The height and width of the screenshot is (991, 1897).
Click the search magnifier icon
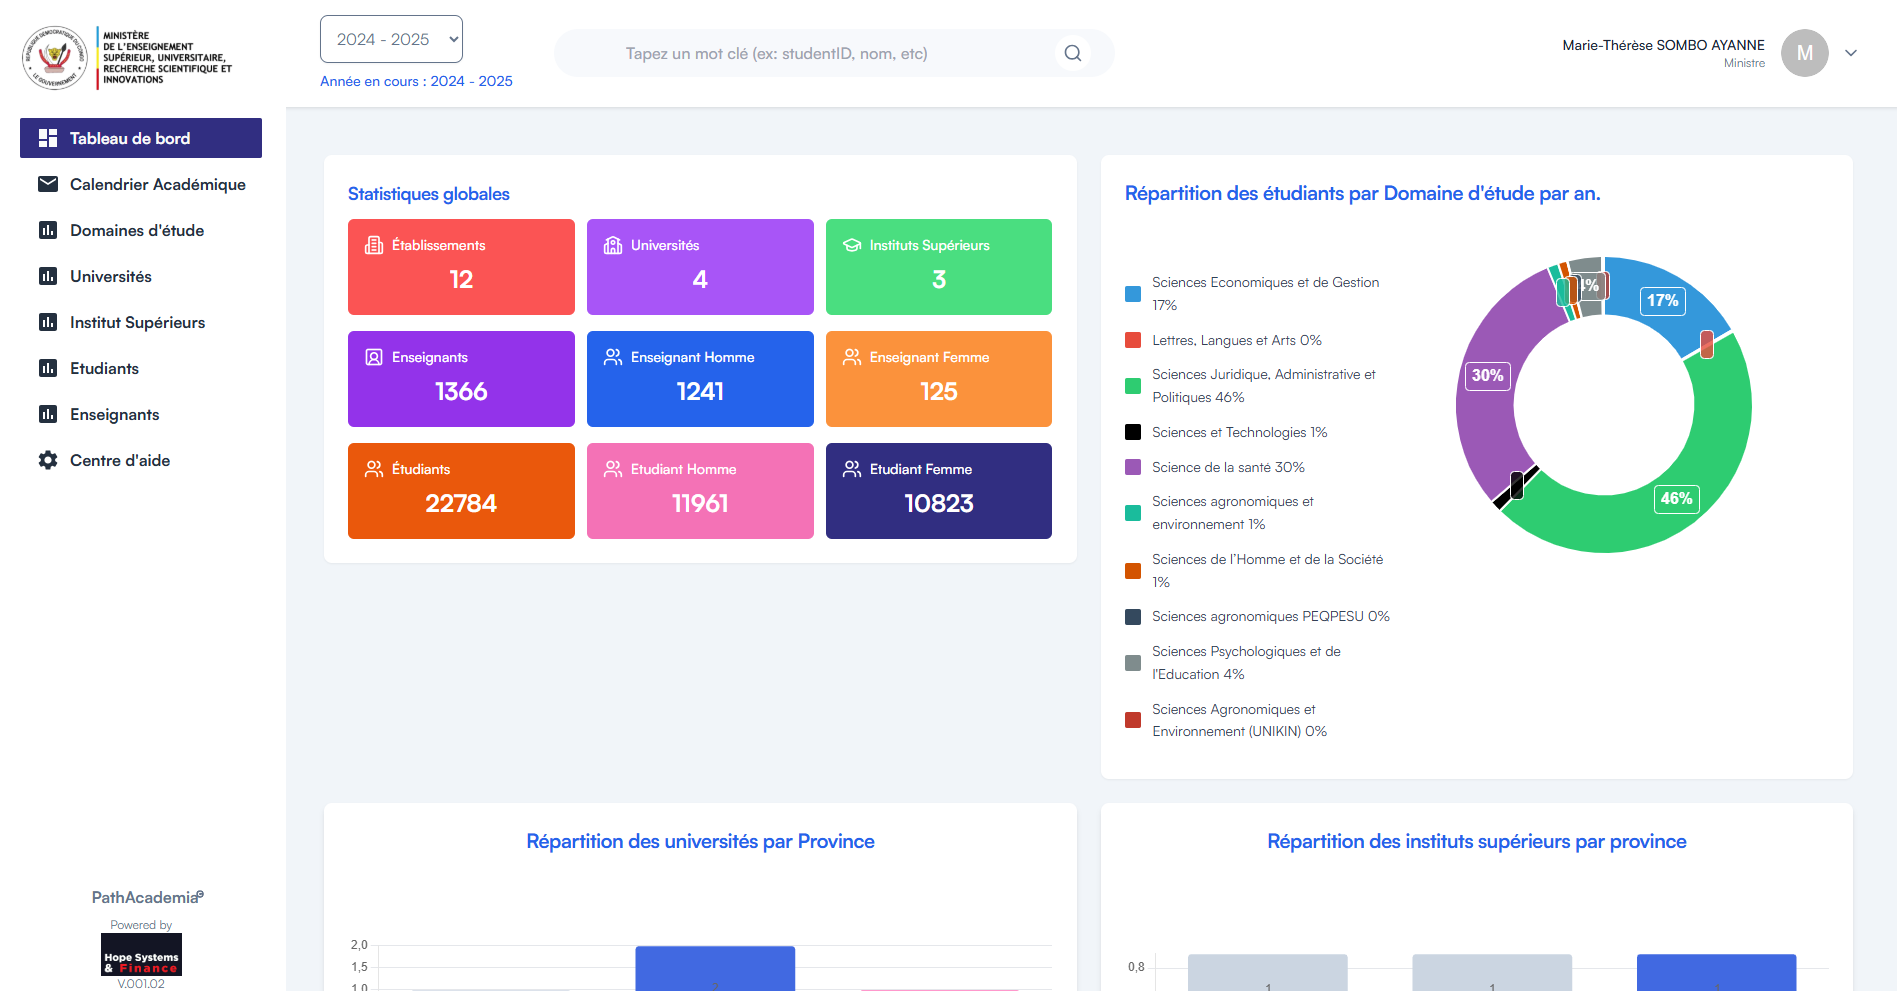[x=1072, y=53]
